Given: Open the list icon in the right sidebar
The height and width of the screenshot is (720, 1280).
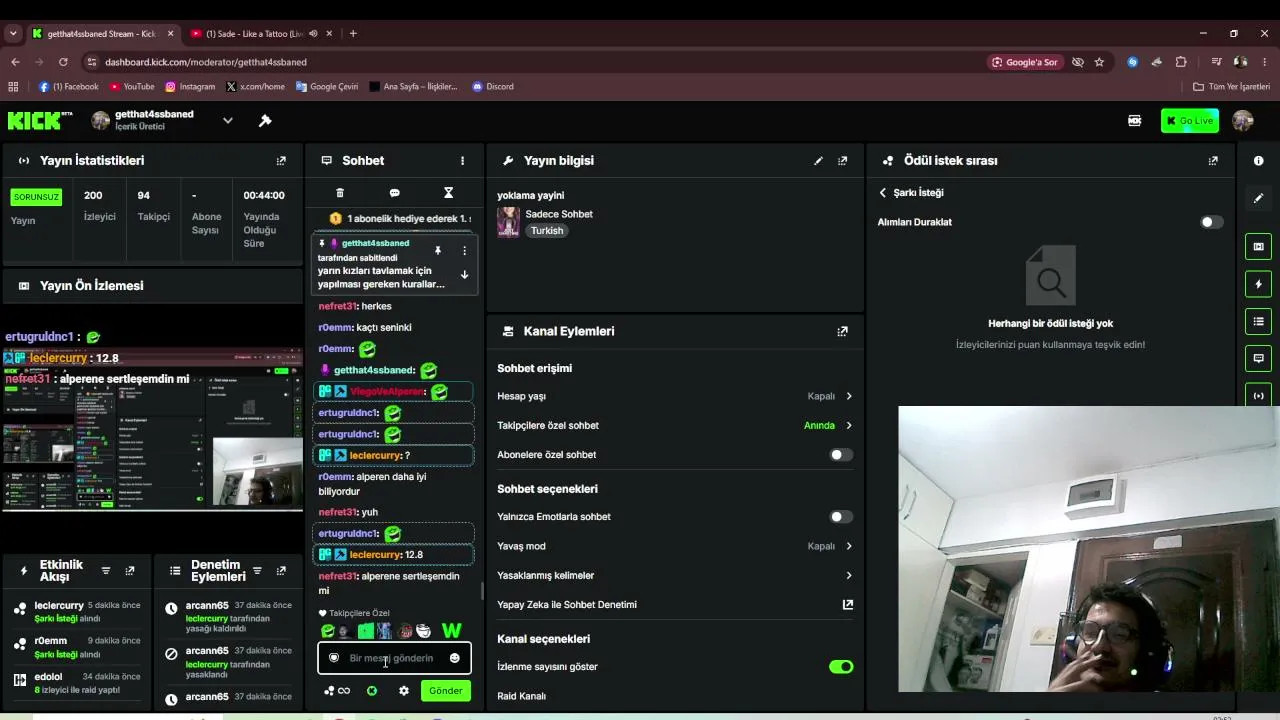Looking at the screenshot, I should [x=1259, y=322].
